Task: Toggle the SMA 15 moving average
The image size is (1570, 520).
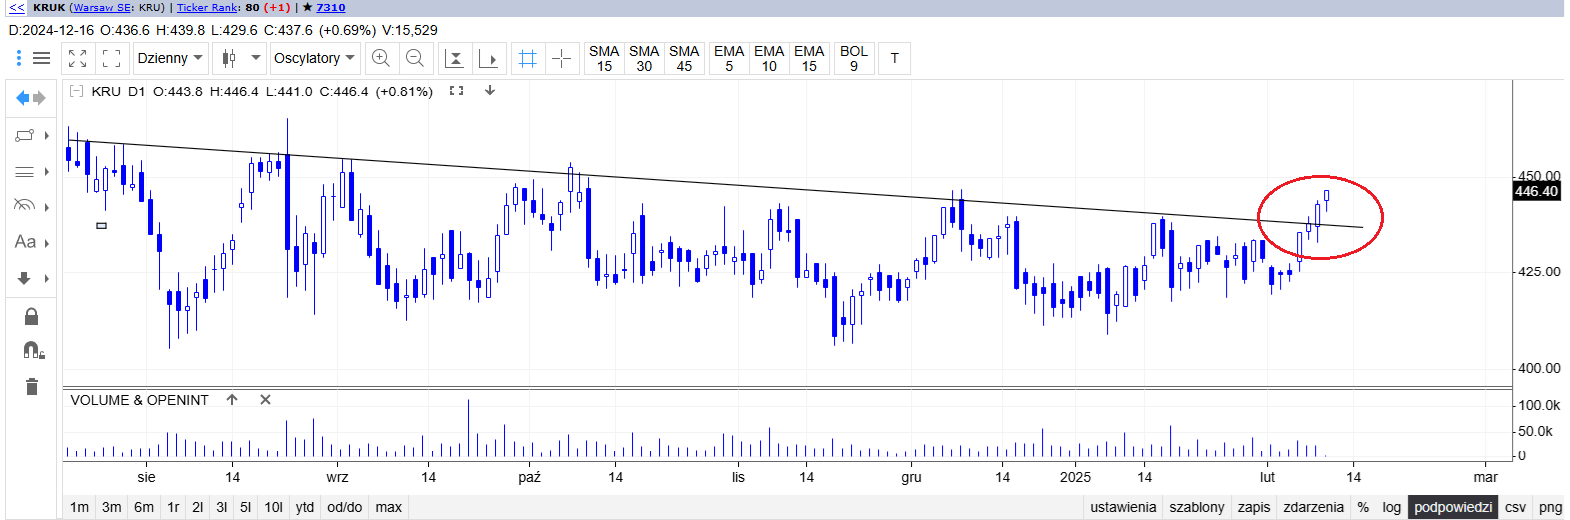Action: (604, 59)
